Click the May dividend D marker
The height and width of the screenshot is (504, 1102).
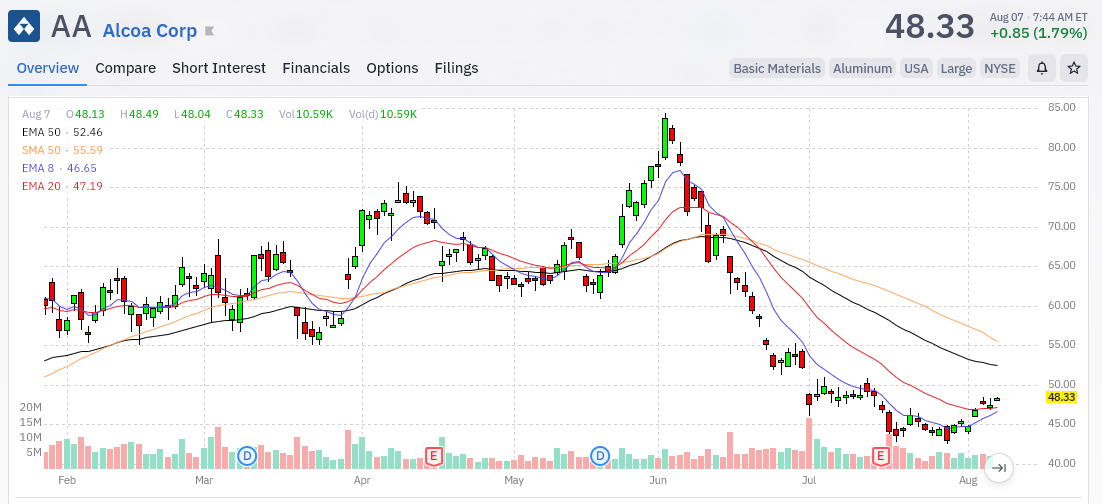[x=600, y=457]
